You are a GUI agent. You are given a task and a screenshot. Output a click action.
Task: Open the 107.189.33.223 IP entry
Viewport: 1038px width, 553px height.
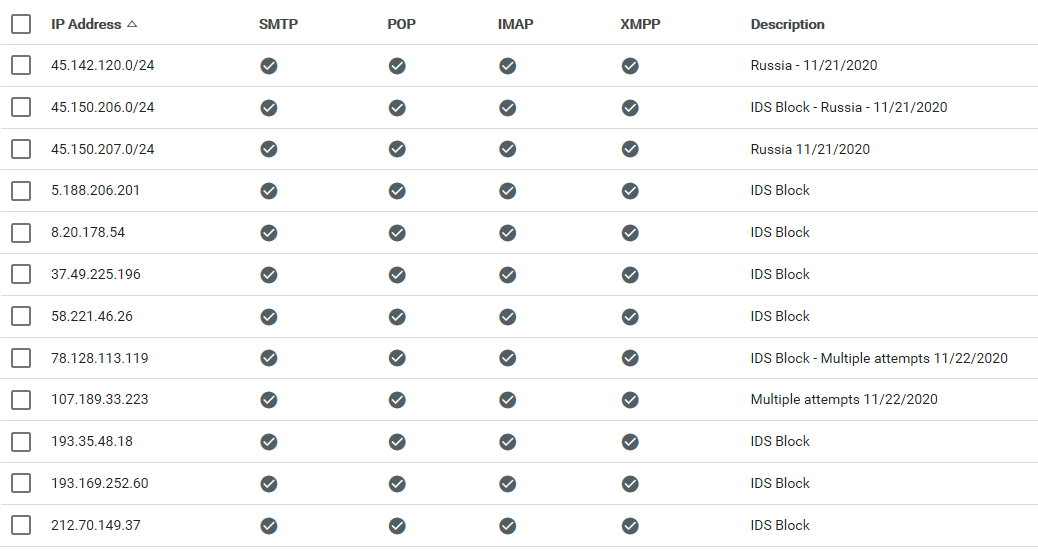tap(100, 400)
